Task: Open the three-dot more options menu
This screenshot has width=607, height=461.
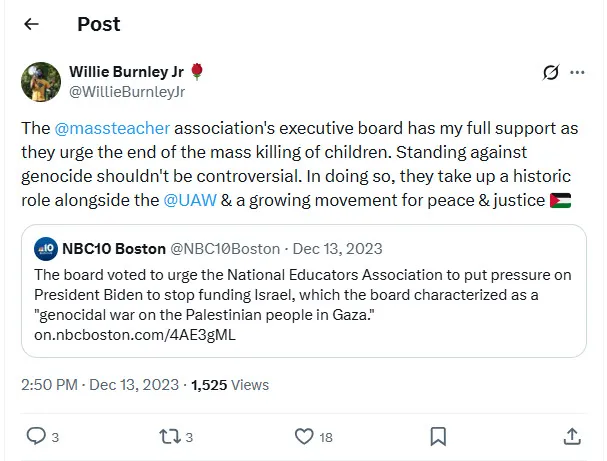Action: tap(577, 73)
